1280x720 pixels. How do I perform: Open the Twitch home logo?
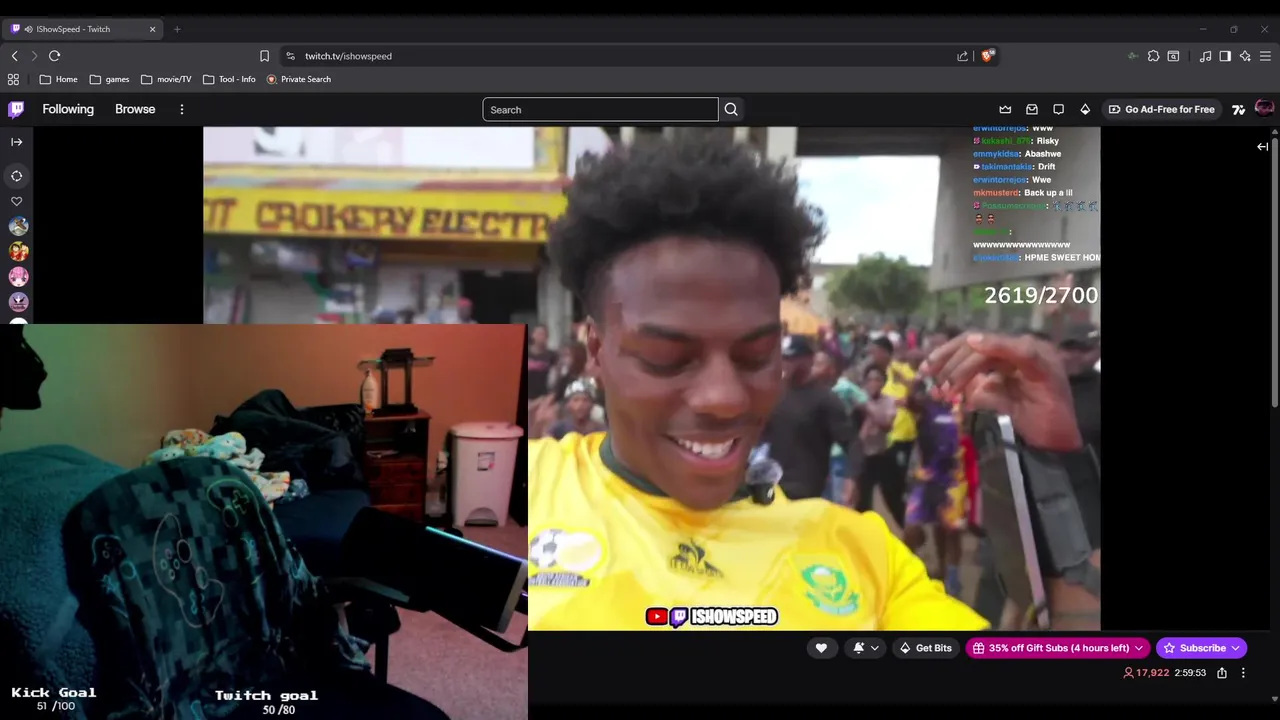[x=16, y=110]
